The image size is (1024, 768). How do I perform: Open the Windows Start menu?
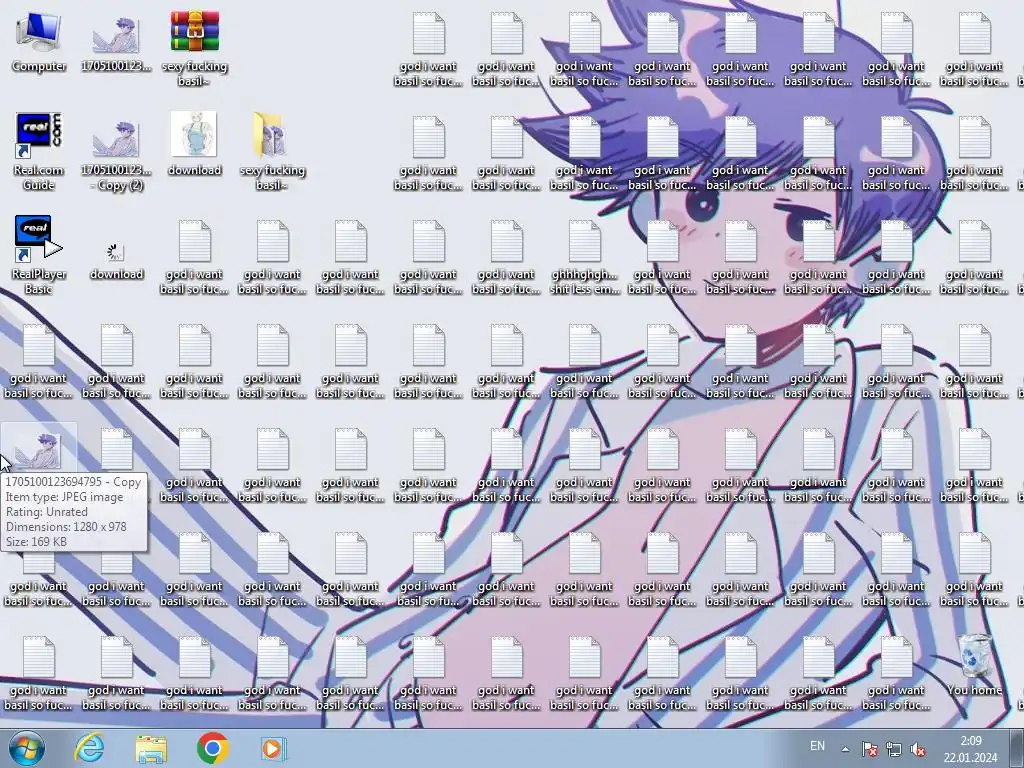pos(27,748)
